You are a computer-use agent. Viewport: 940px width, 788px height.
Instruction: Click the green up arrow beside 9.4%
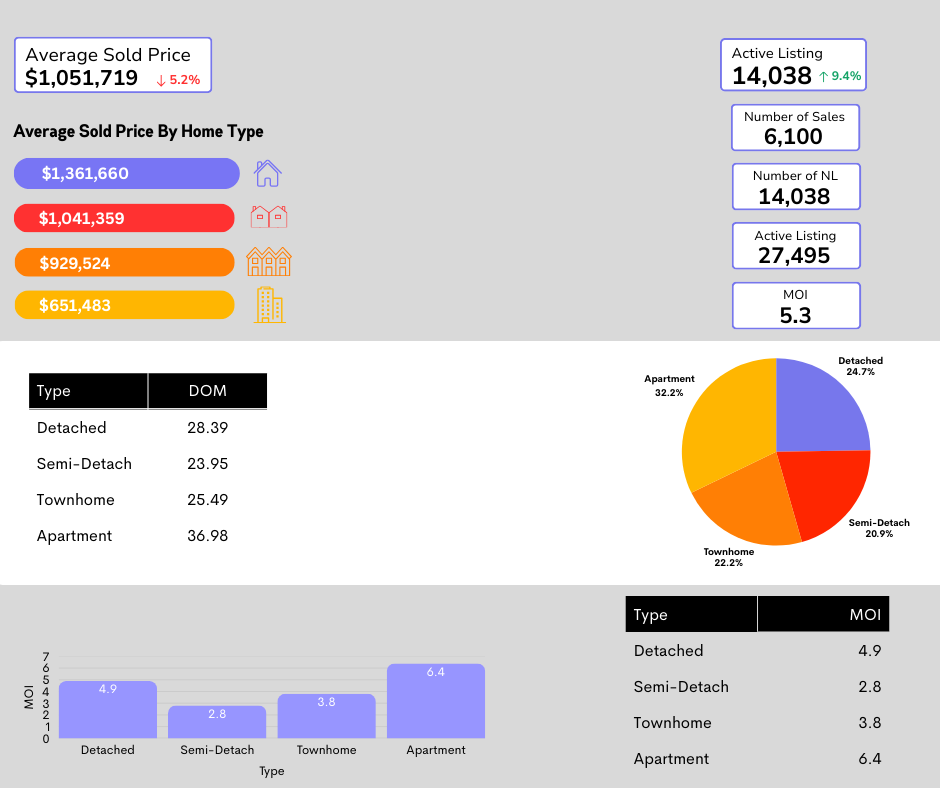(x=823, y=76)
